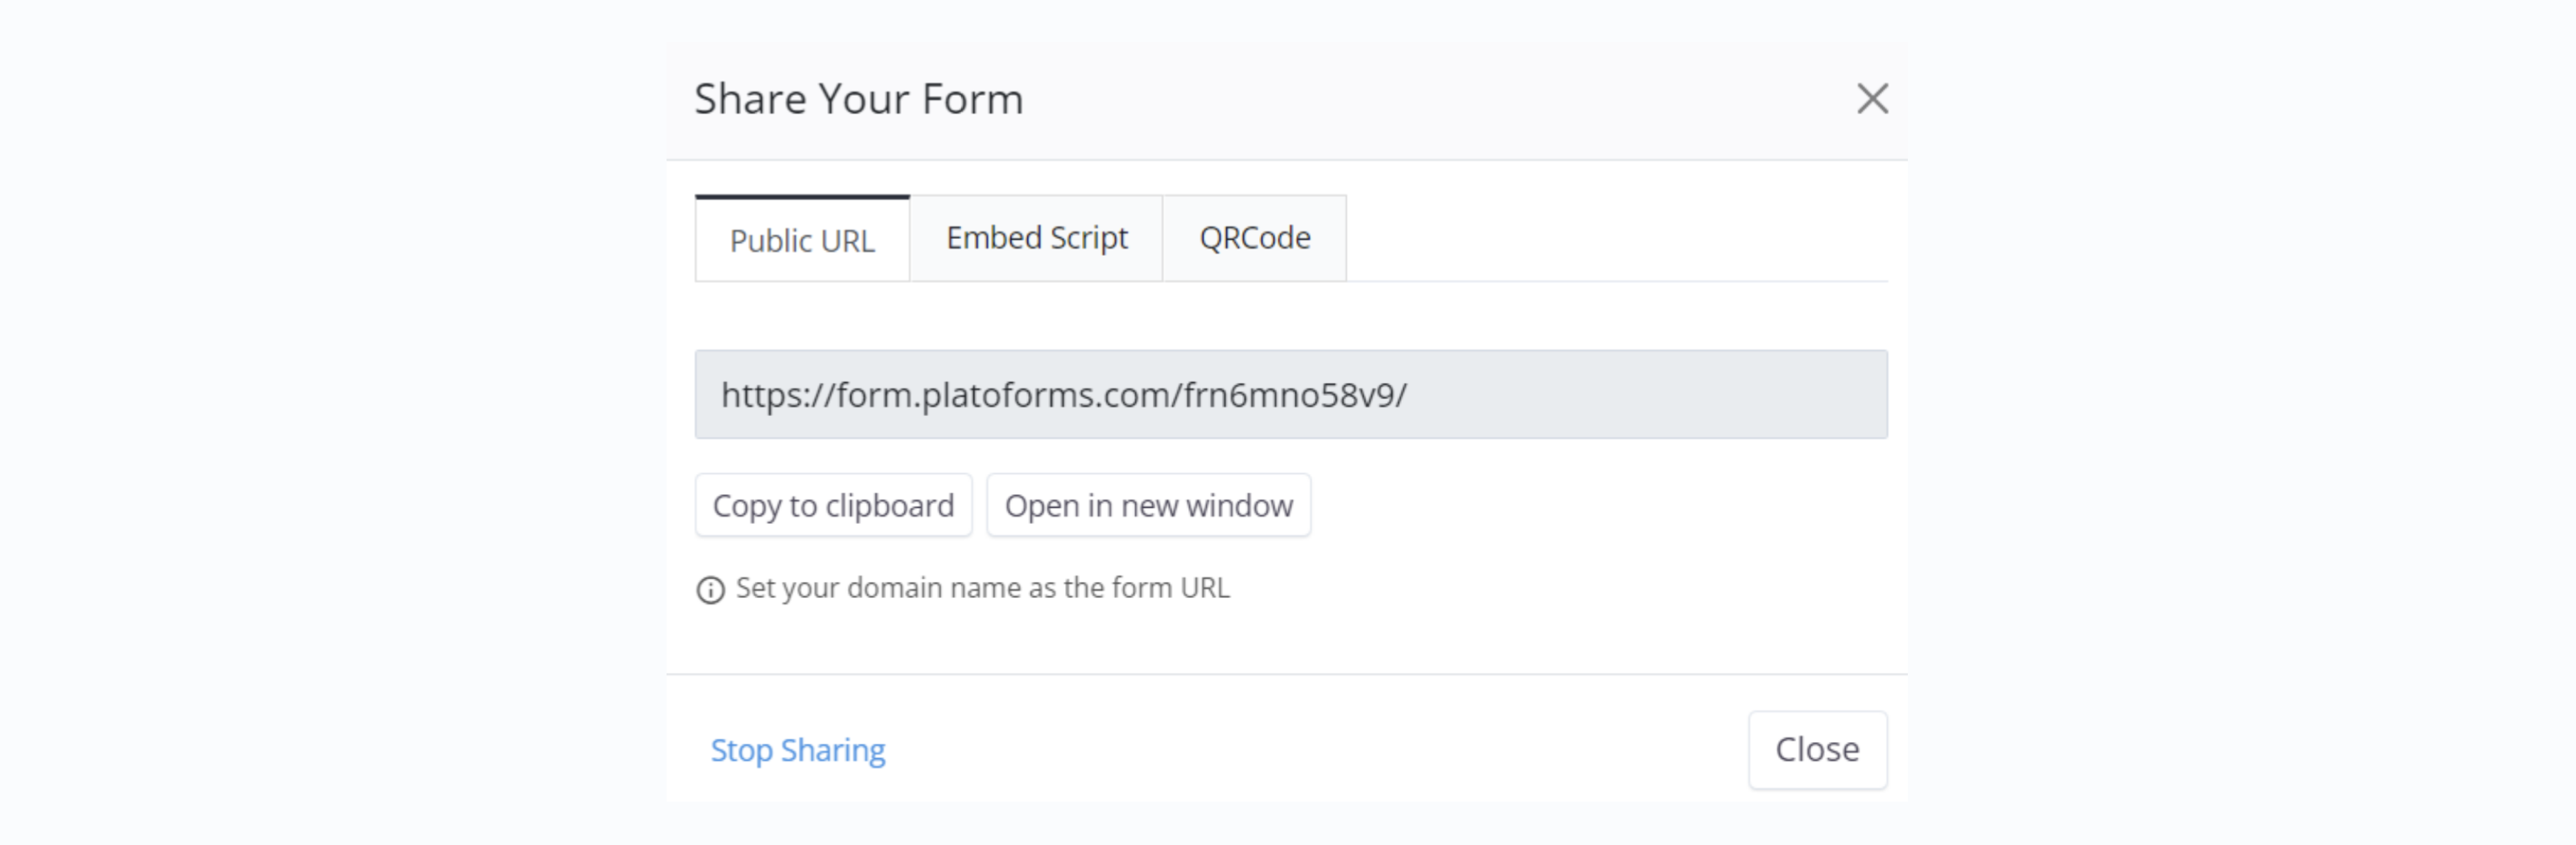Click Open in new window button

tap(1148, 505)
